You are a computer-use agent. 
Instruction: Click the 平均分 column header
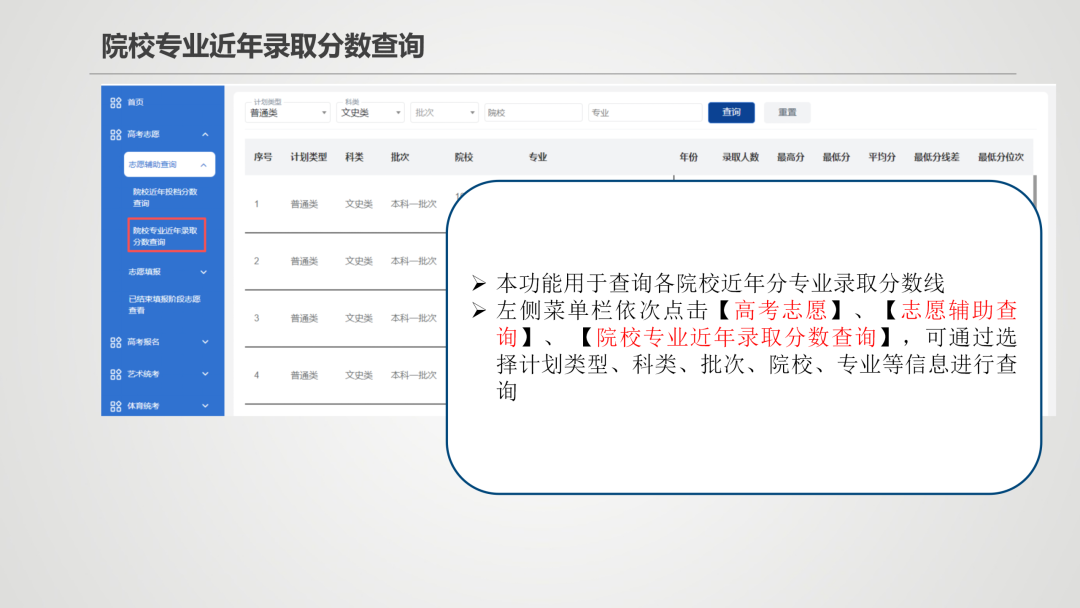(882, 157)
